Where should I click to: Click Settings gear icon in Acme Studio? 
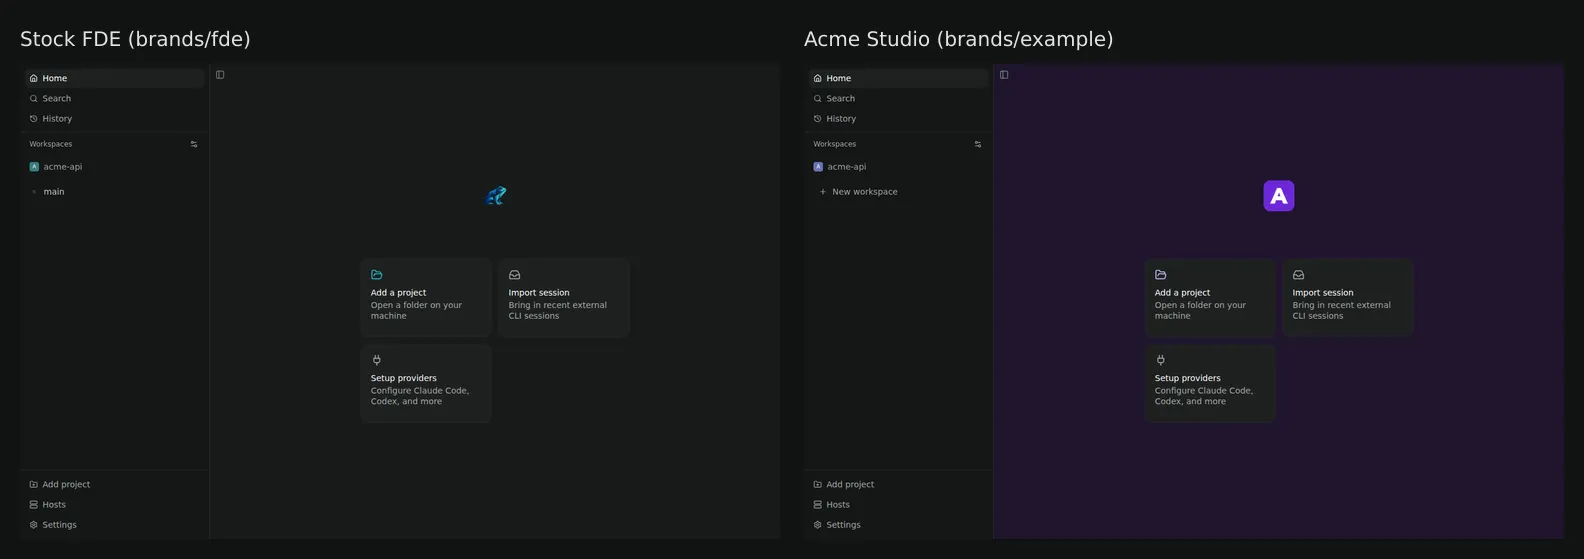(x=818, y=524)
